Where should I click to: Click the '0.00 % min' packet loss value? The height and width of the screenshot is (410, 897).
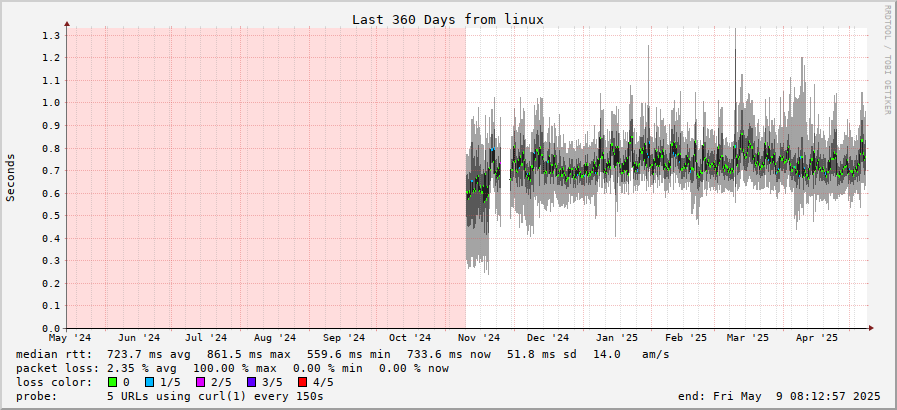pyautogui.click(x=327, y=368)
